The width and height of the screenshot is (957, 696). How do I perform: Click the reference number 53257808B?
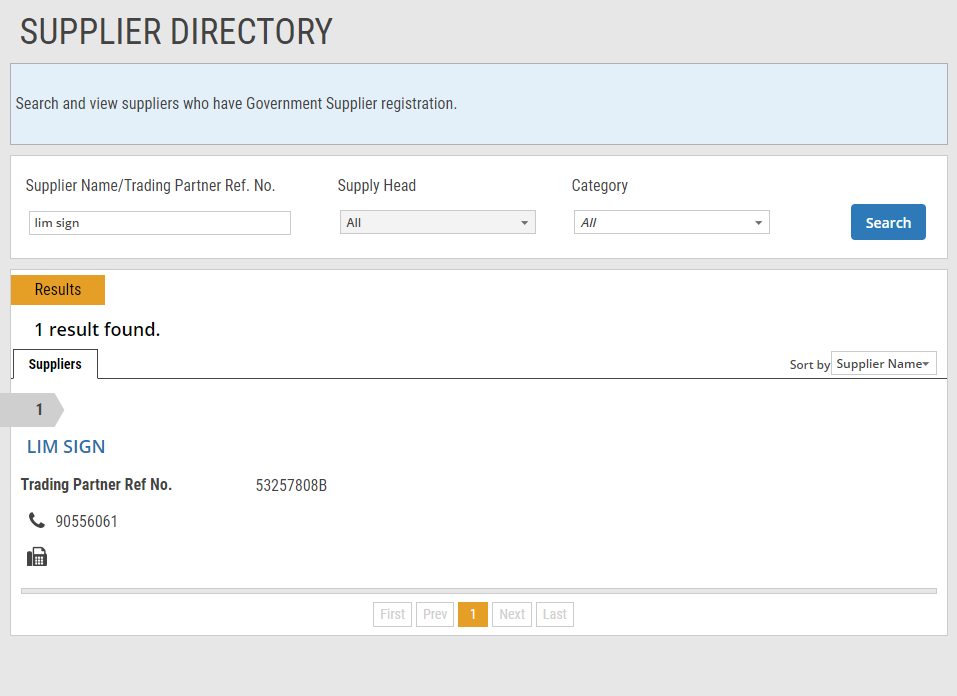click(291, 486)
